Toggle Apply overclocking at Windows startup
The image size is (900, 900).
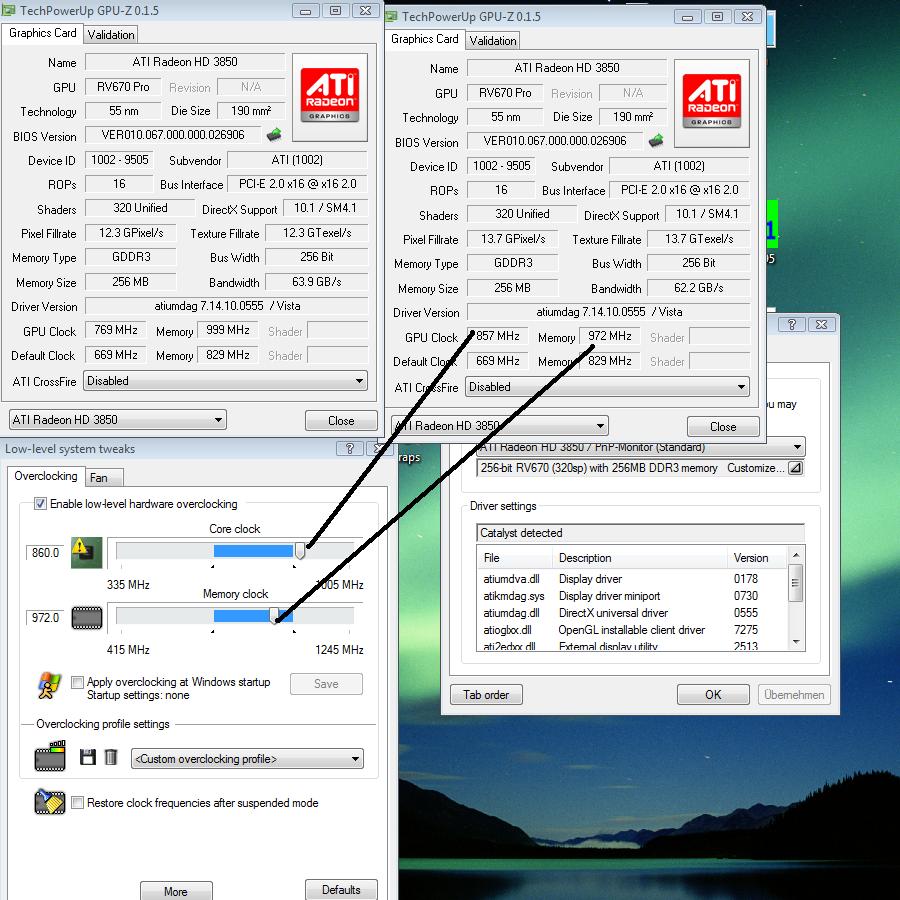pos(77,682)
